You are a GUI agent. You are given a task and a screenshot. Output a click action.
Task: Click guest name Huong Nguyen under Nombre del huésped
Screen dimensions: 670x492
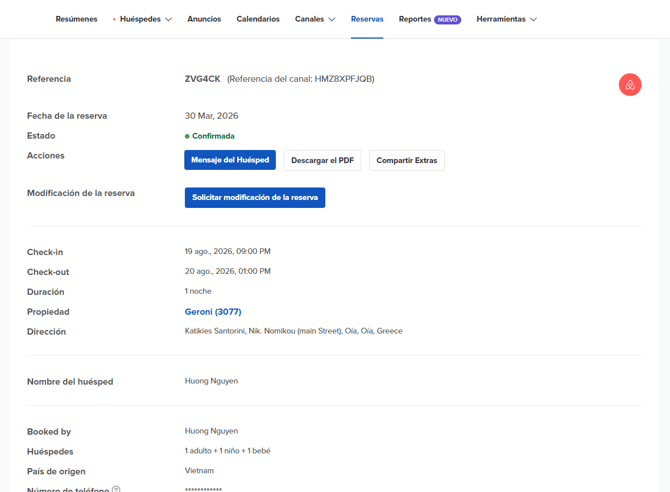pos(211,381)
